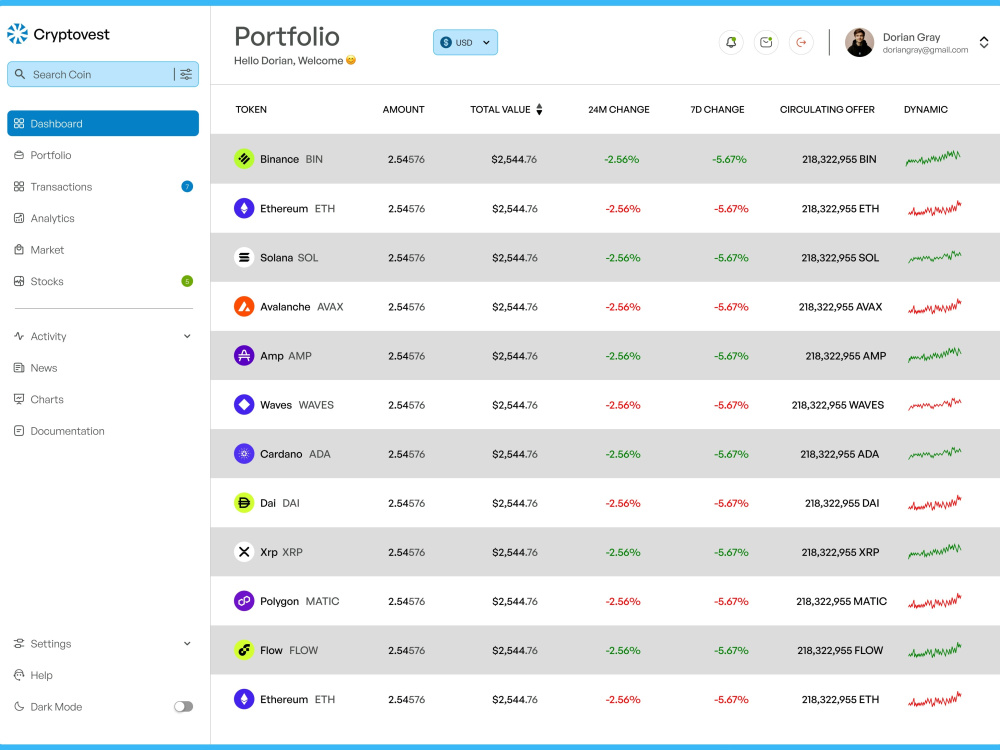
Task: Click DYNAMIC column header
Action: (925, 110)
